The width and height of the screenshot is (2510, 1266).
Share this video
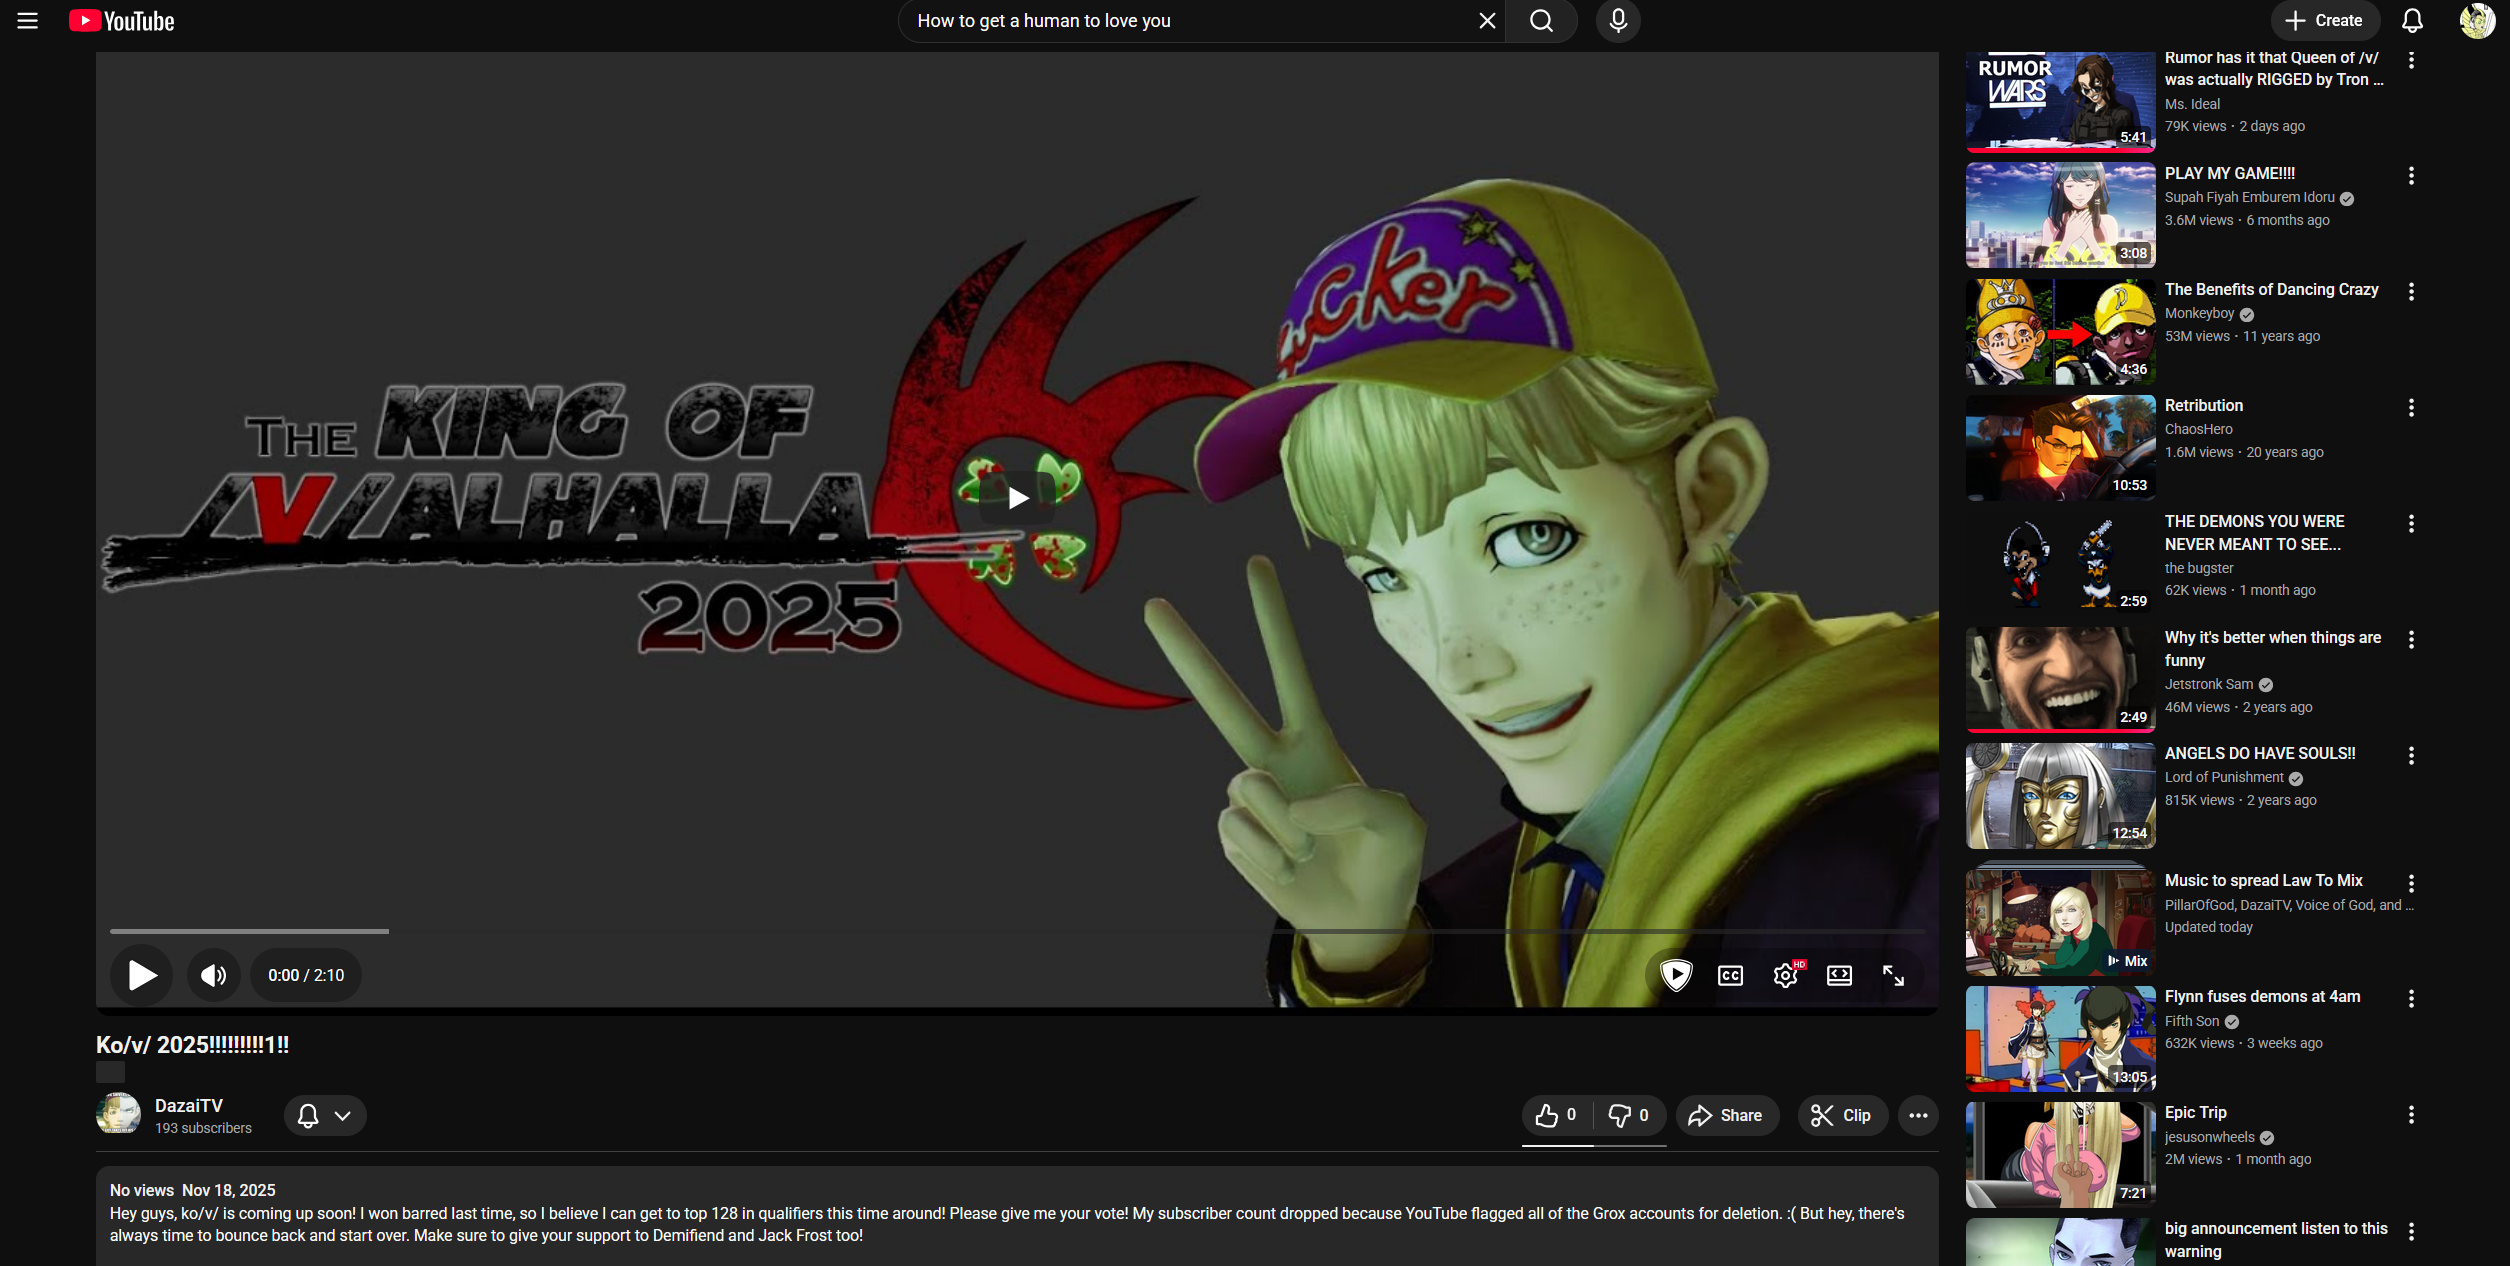click(1726, 1115)
